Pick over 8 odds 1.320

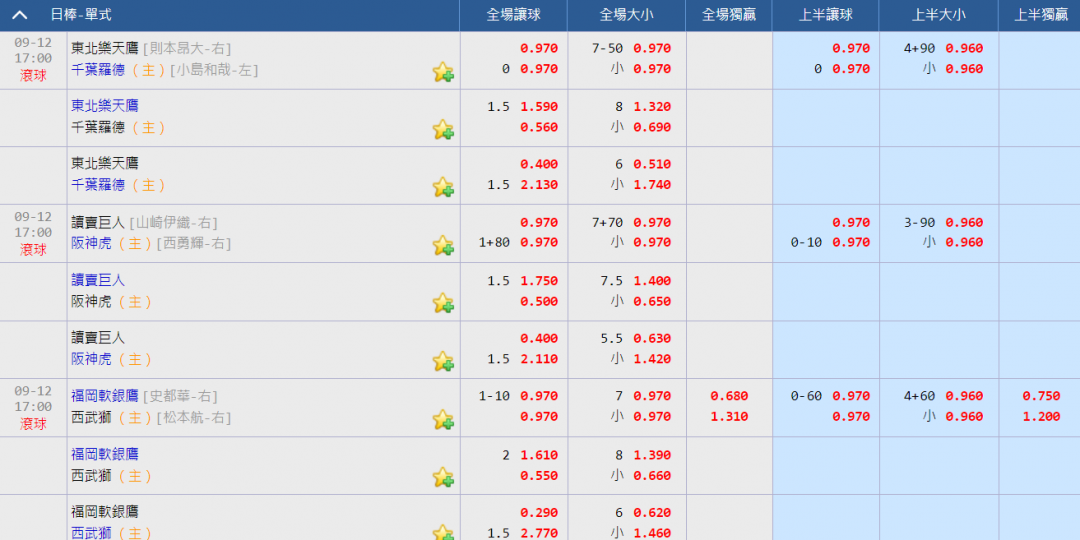pos(652,107)
